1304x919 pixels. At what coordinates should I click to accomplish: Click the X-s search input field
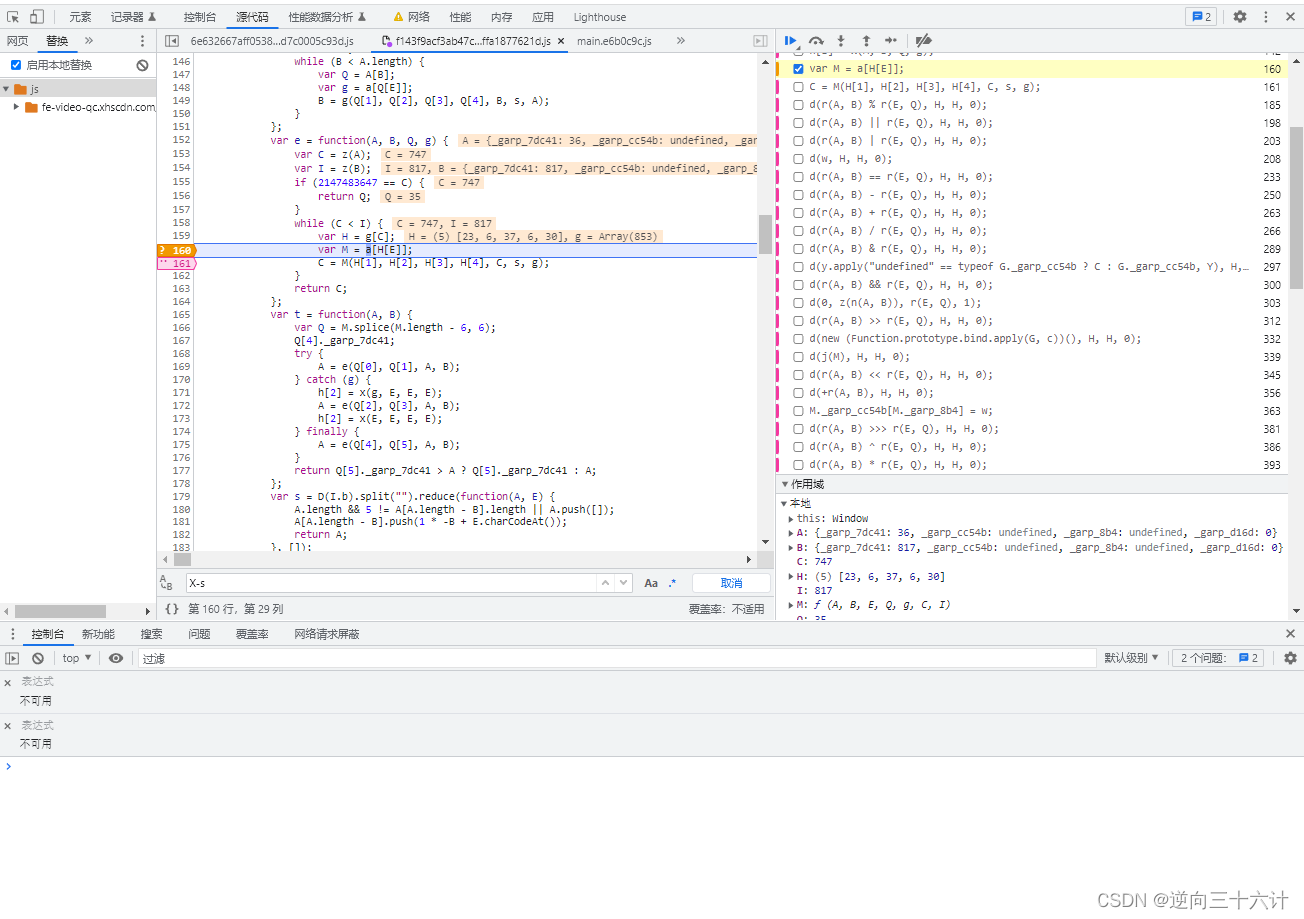tap(390, 583)
